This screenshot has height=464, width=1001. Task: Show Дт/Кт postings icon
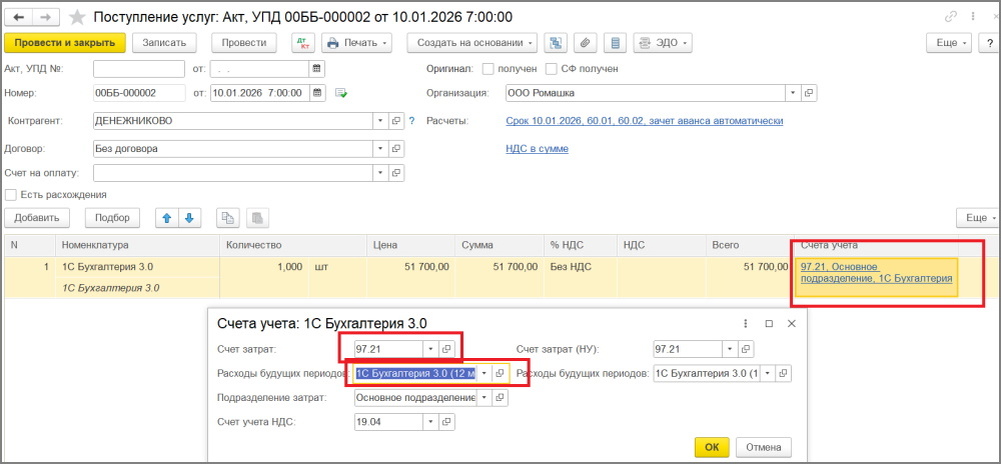[302, 43]
